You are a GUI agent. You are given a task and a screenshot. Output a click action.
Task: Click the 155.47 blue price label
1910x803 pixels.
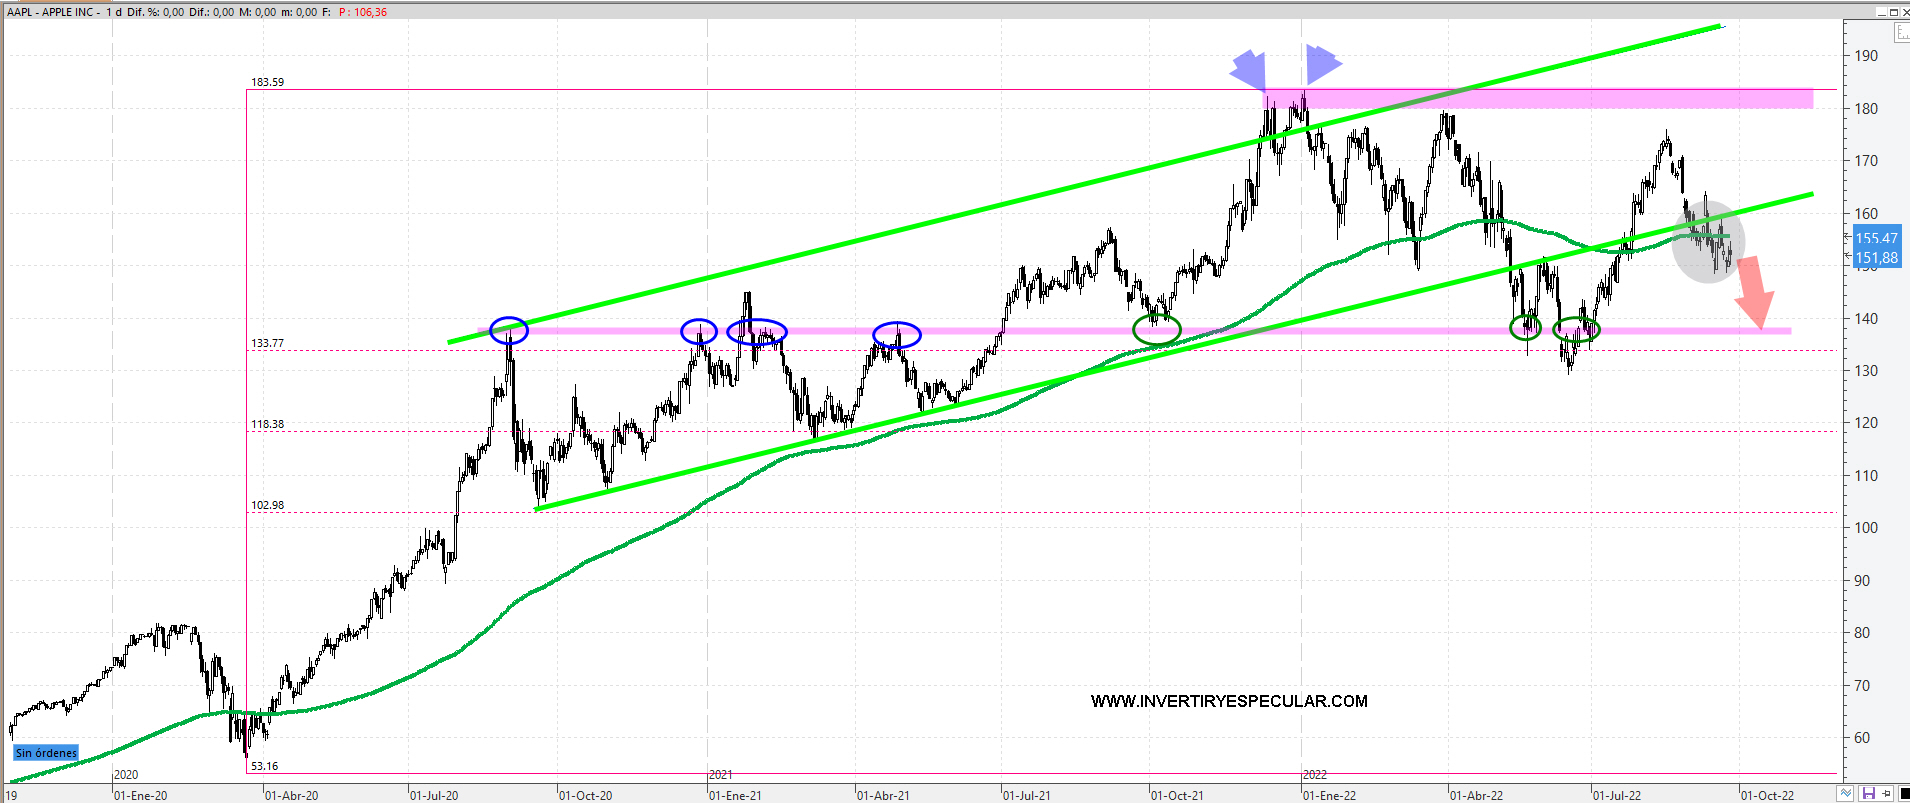tap(1876, 238)
